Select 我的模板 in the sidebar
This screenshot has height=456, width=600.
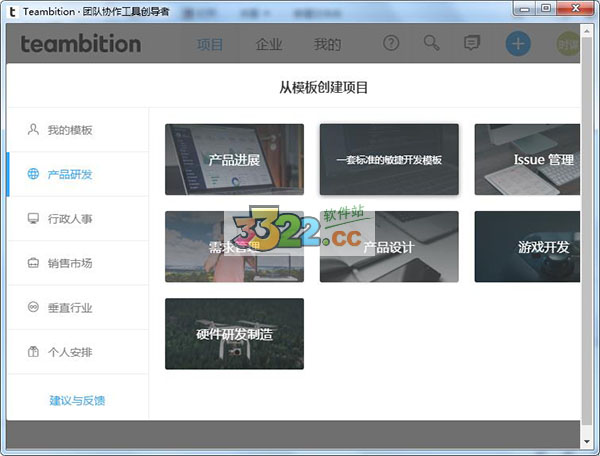70,130
